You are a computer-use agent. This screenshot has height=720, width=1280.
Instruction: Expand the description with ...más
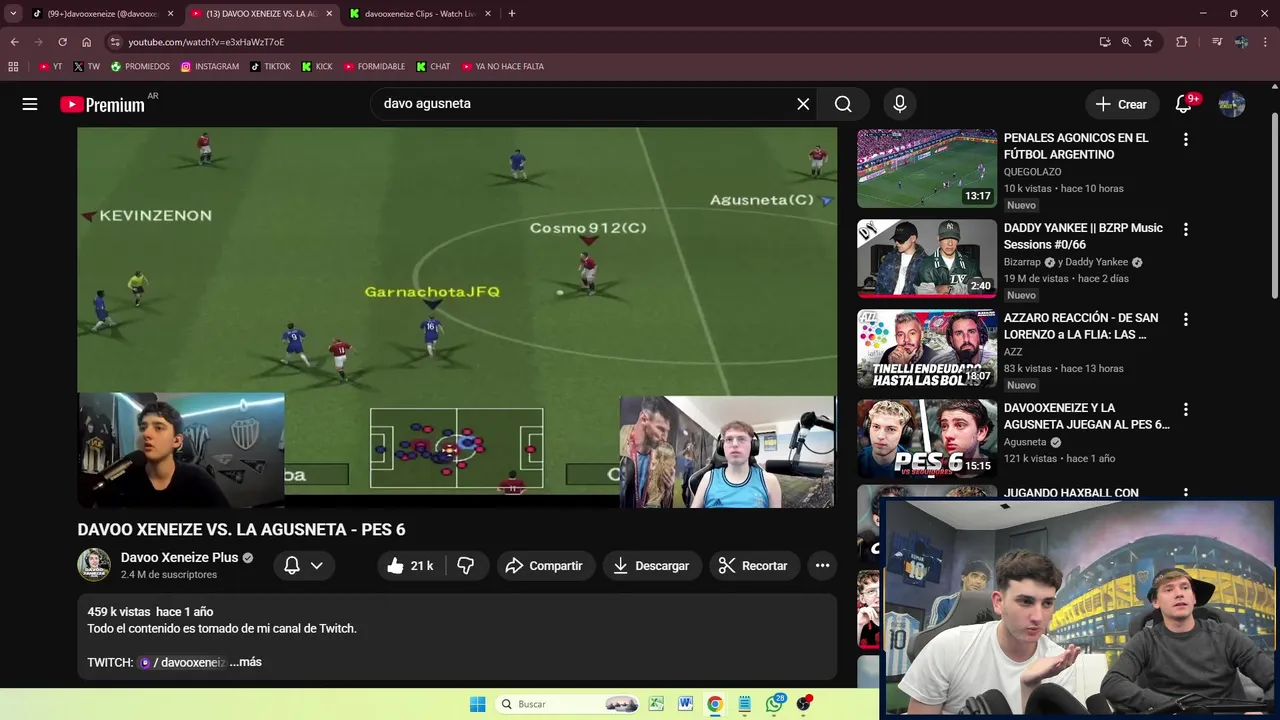[245, 662]
